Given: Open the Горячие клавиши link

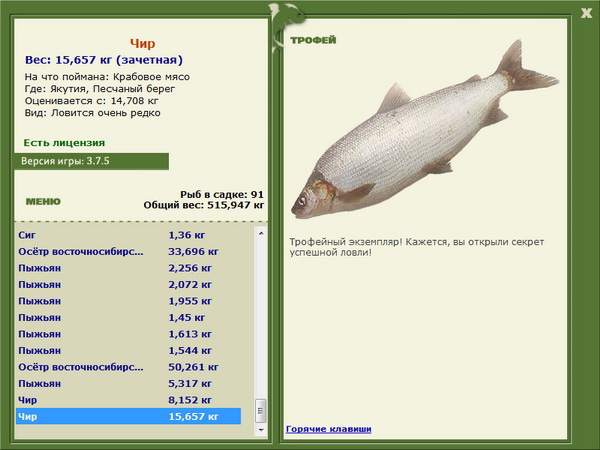Looking at the screenshot, I should pyautogui.click(x=329, y=429).
